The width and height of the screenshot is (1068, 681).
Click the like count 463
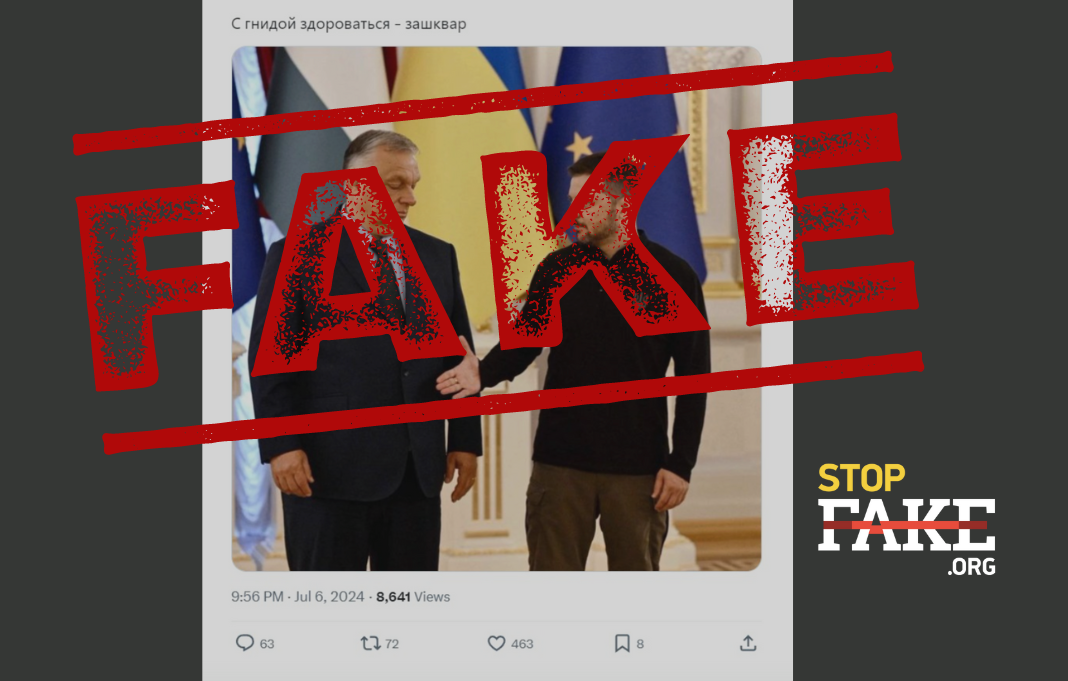tap(522, 644)
